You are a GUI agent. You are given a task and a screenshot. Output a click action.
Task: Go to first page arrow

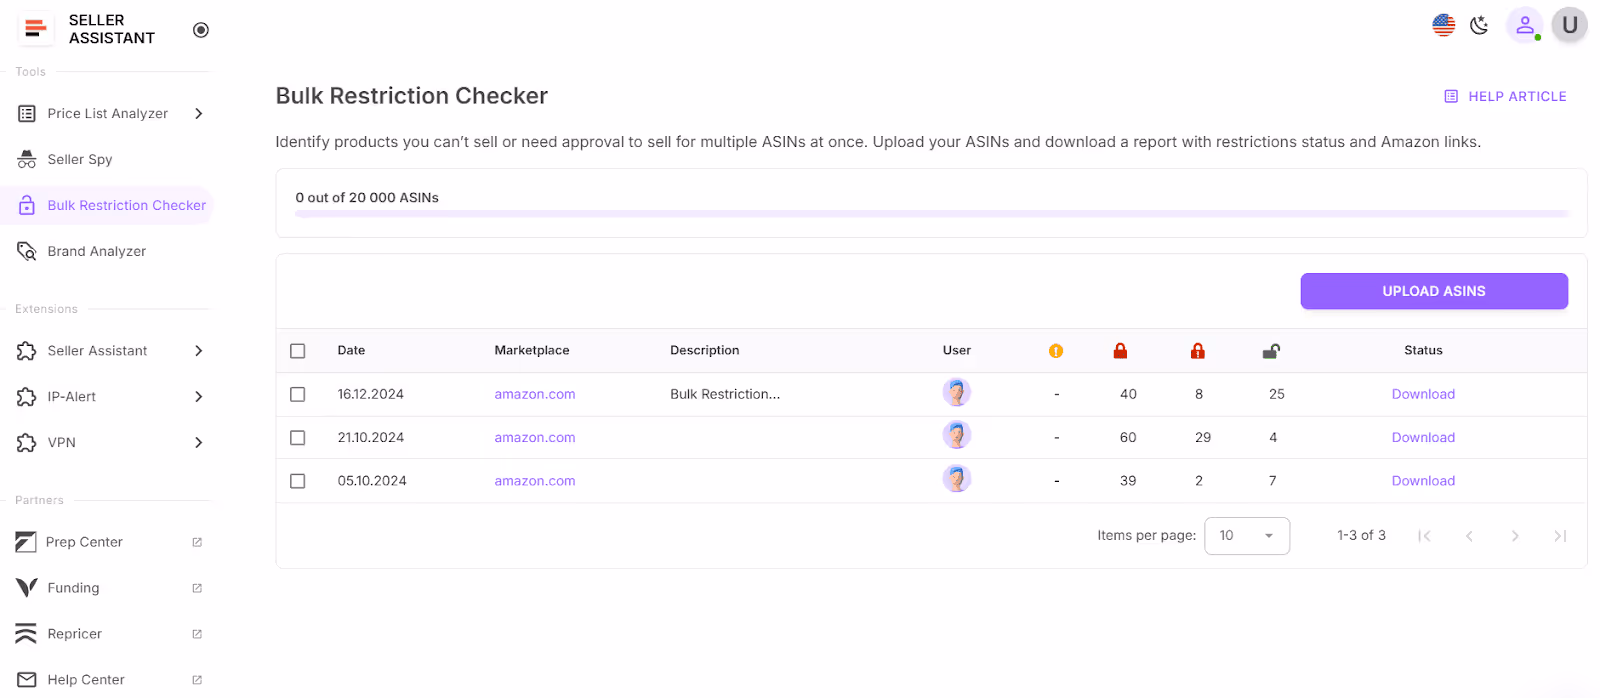click(x=1424, y=536)
